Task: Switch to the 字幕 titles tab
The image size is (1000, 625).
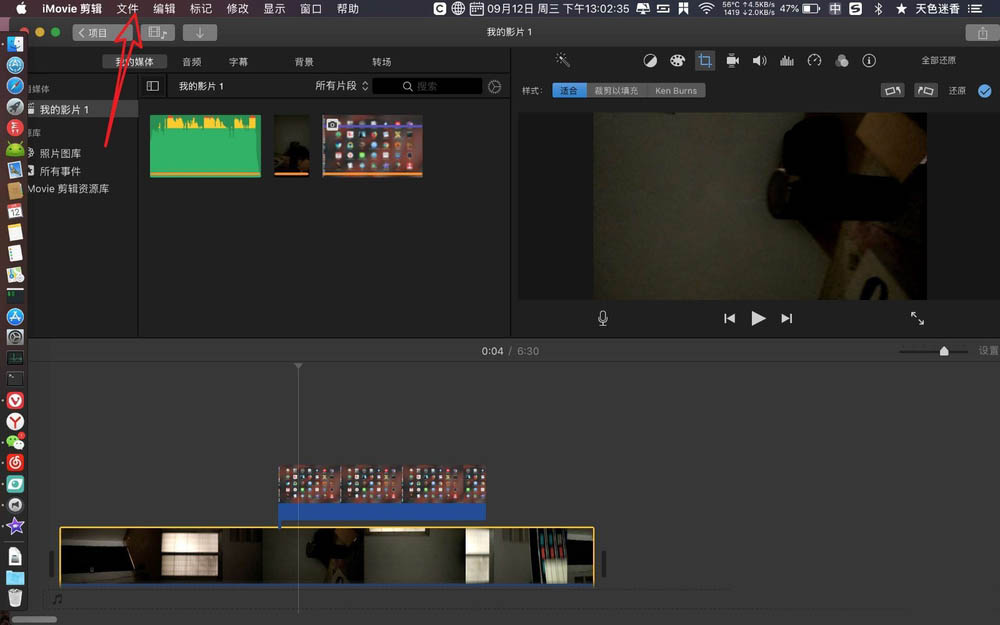Action: coord(239,62)
